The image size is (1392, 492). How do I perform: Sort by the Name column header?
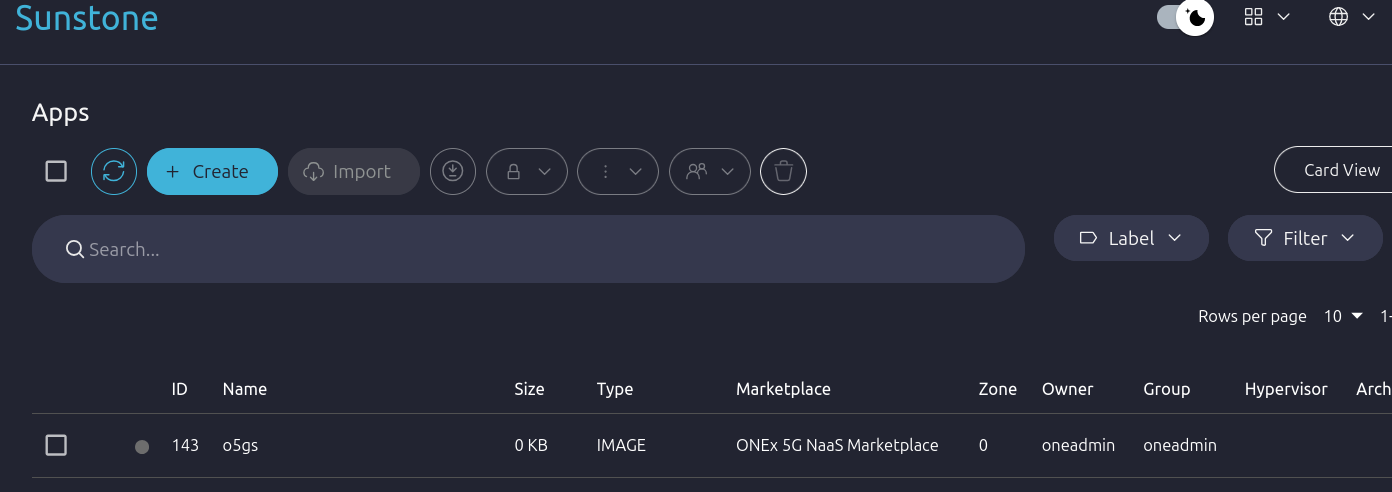click(244, 389)
